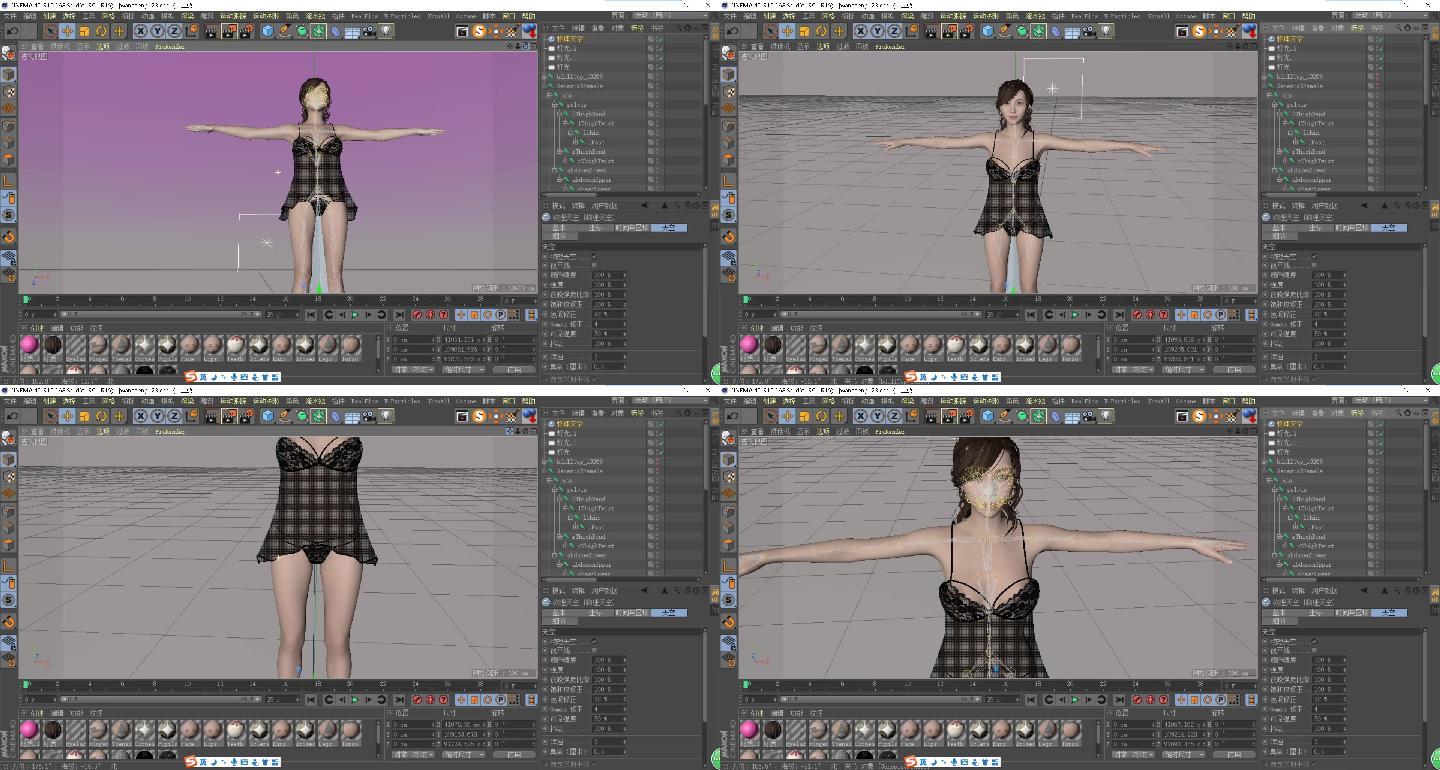1440x770 pixels.
Task: Click Apply button in bottom-right coordinates panel
Action: click(1234, 754)
